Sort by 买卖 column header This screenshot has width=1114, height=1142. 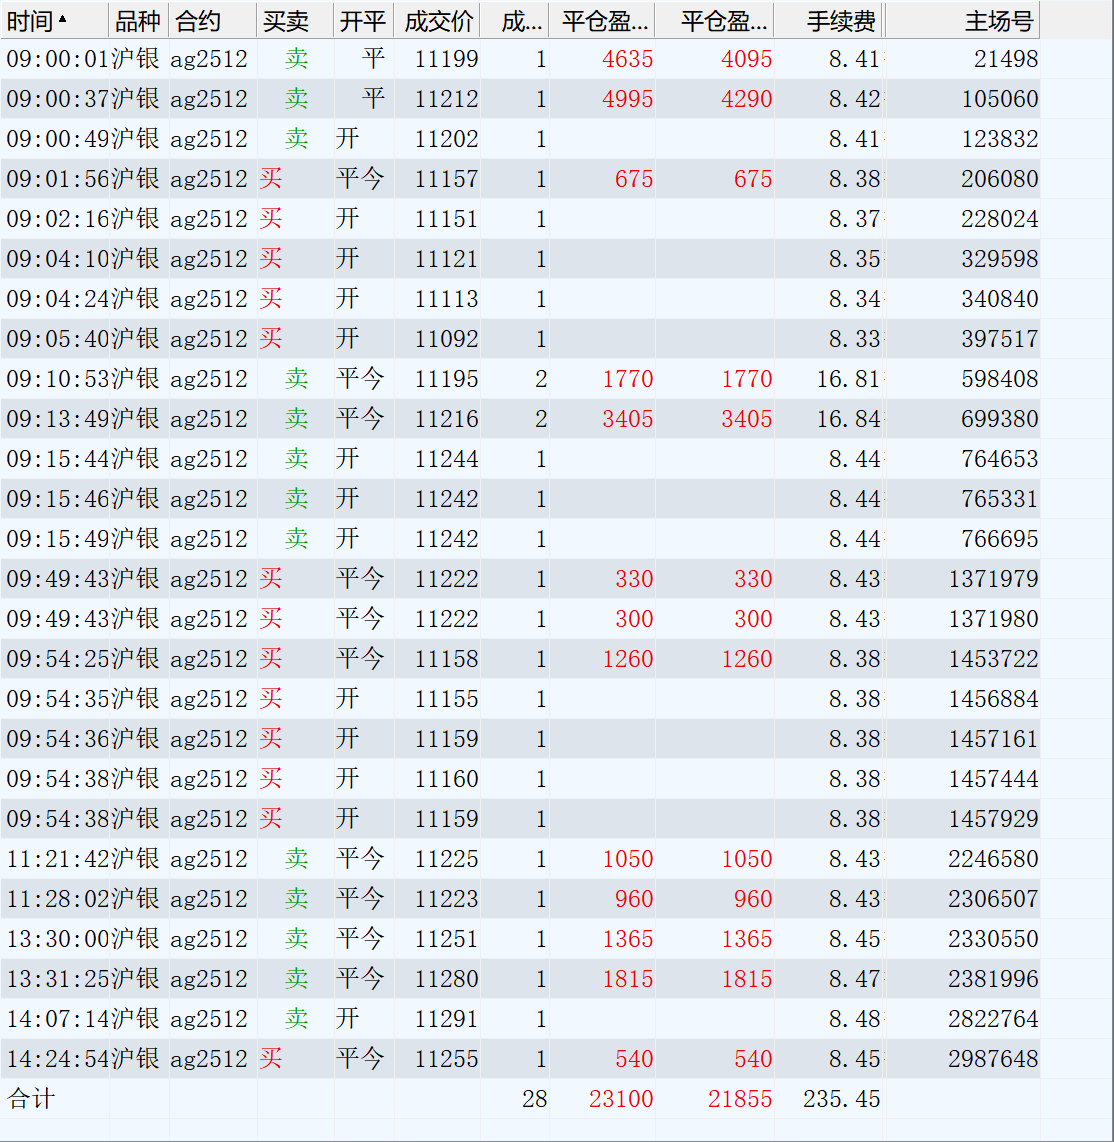click(x=295, y=20)
